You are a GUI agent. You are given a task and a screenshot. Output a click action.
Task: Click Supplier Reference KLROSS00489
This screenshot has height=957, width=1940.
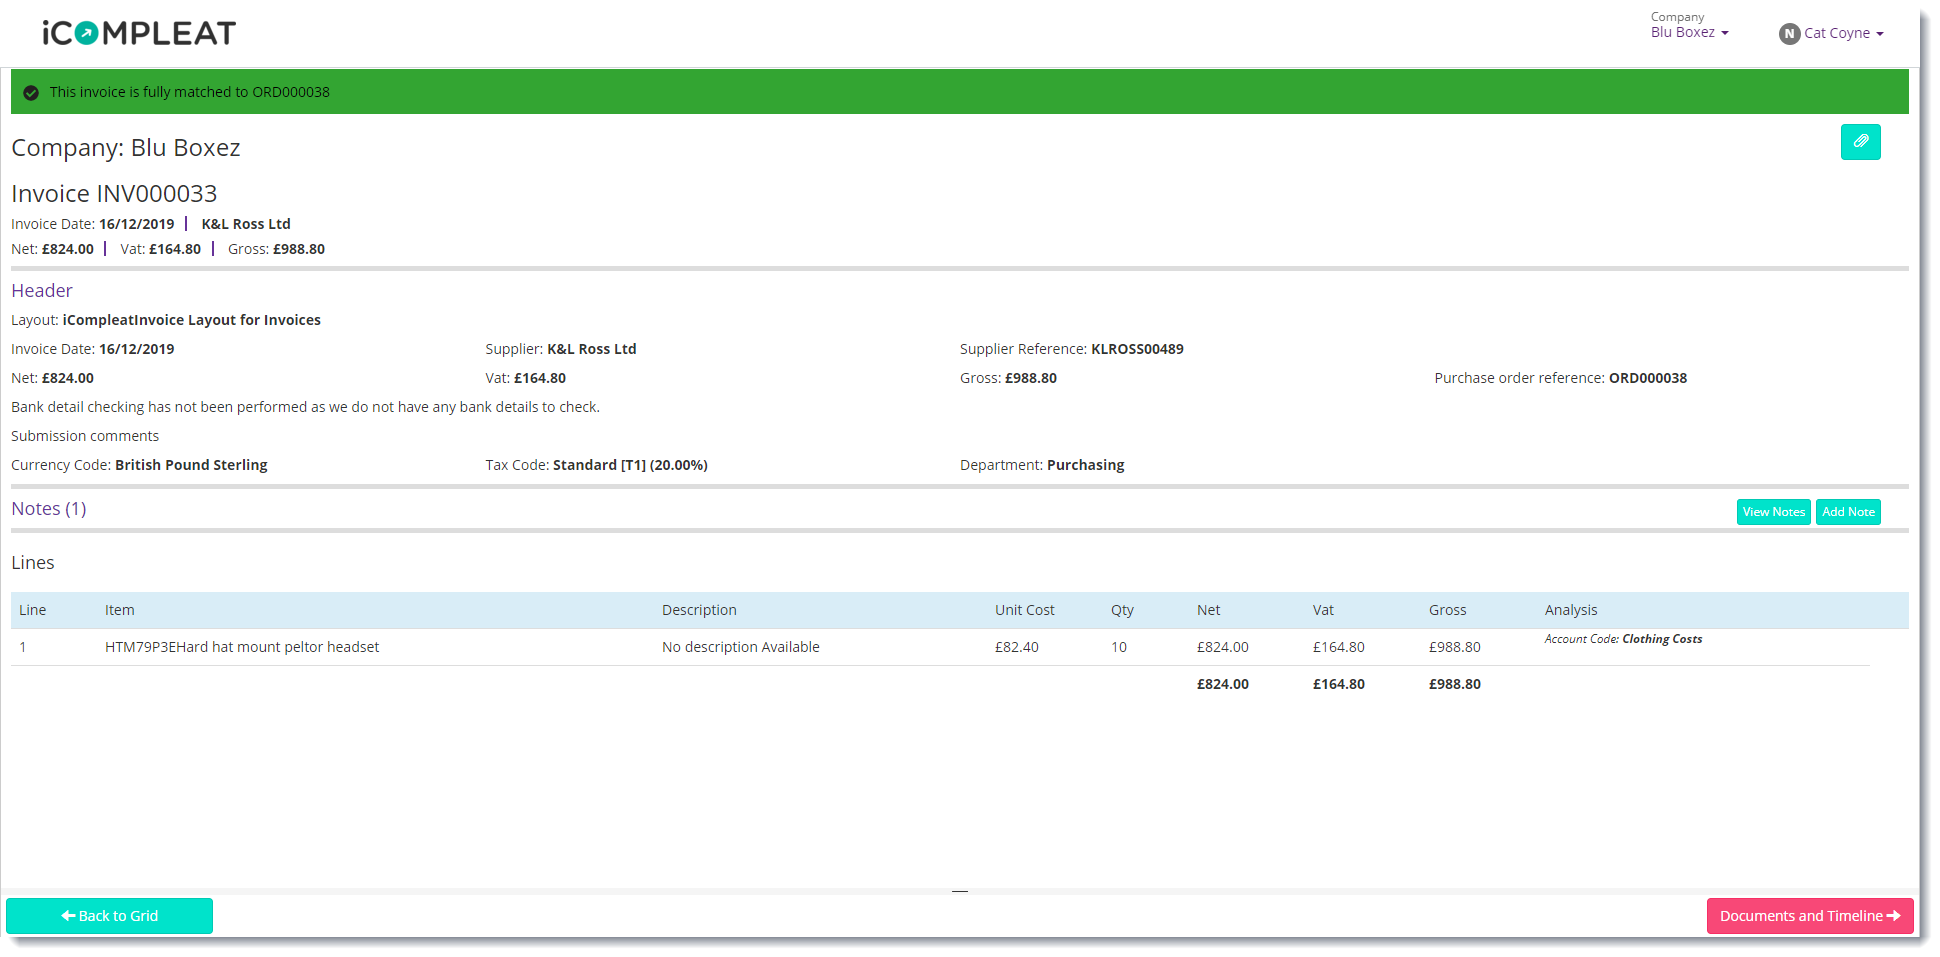1072,349
